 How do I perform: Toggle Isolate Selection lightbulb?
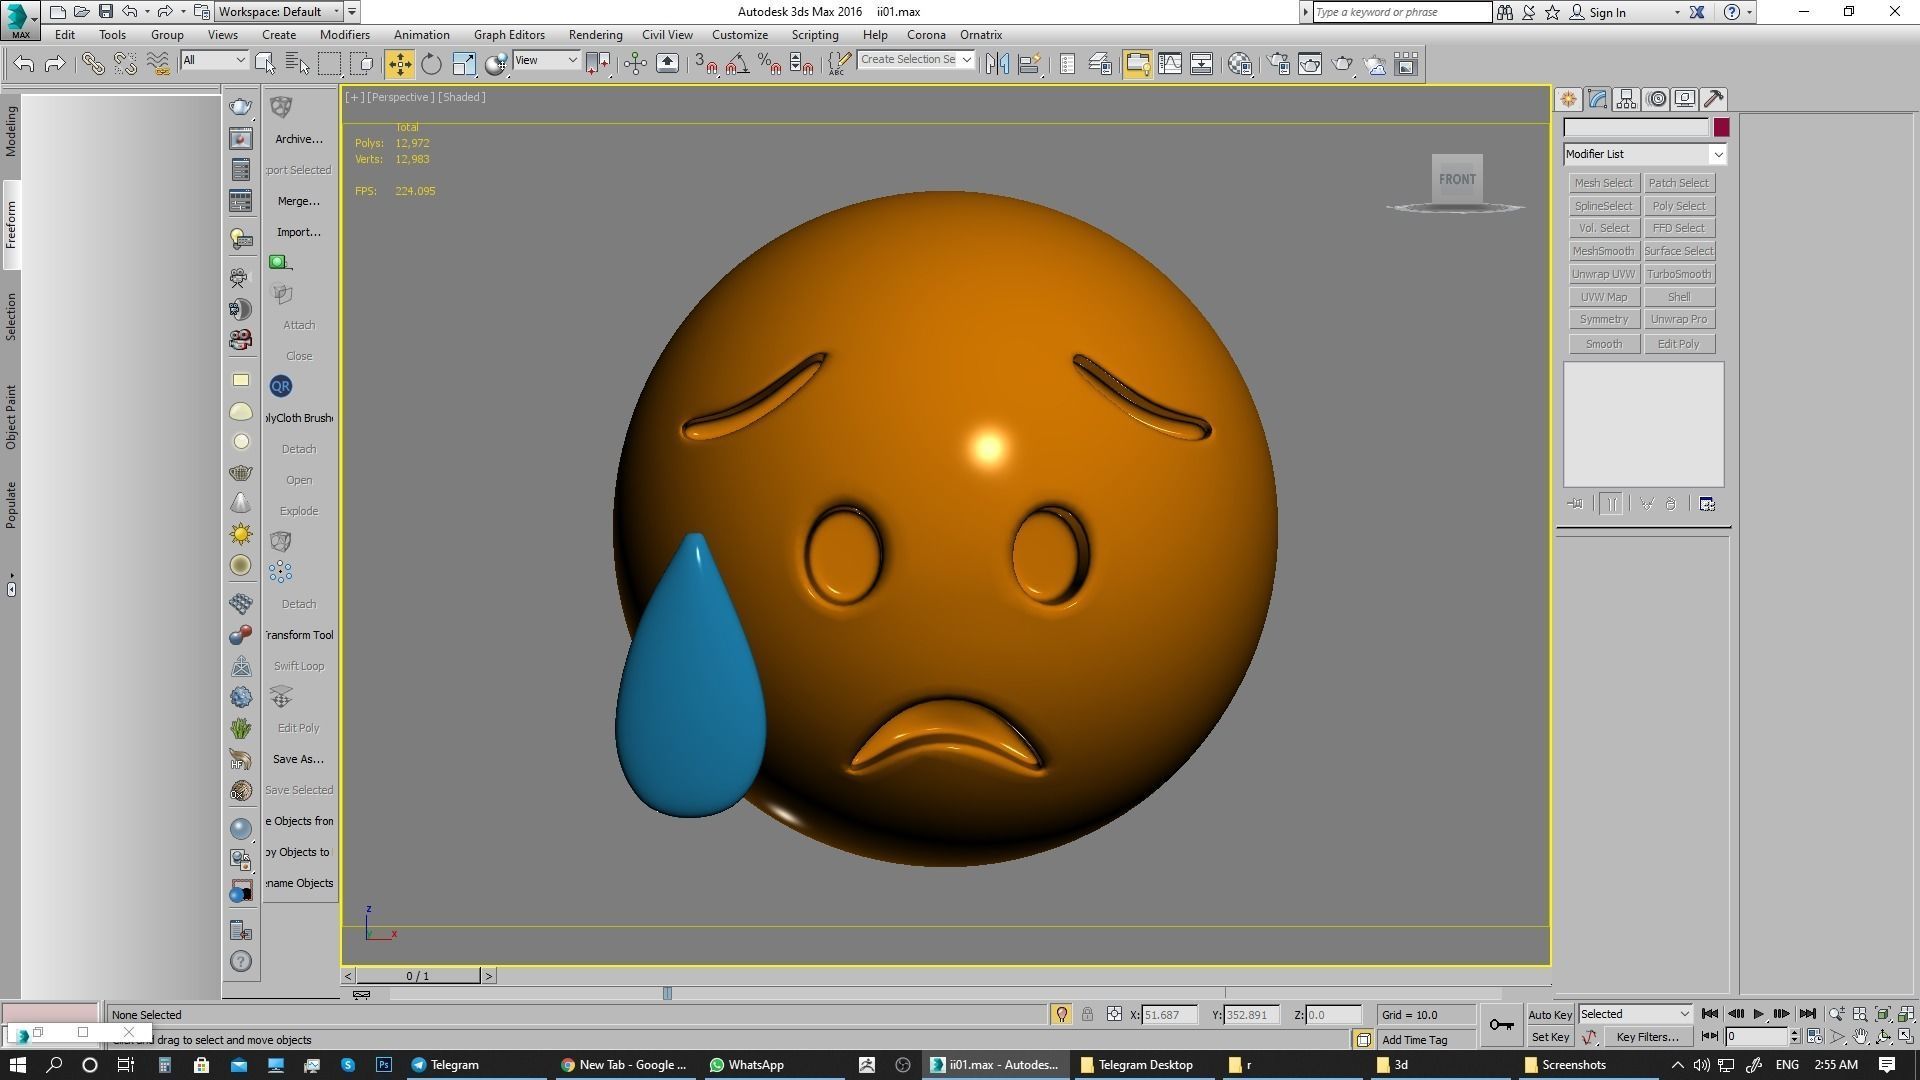[x=1061, y=1014]
